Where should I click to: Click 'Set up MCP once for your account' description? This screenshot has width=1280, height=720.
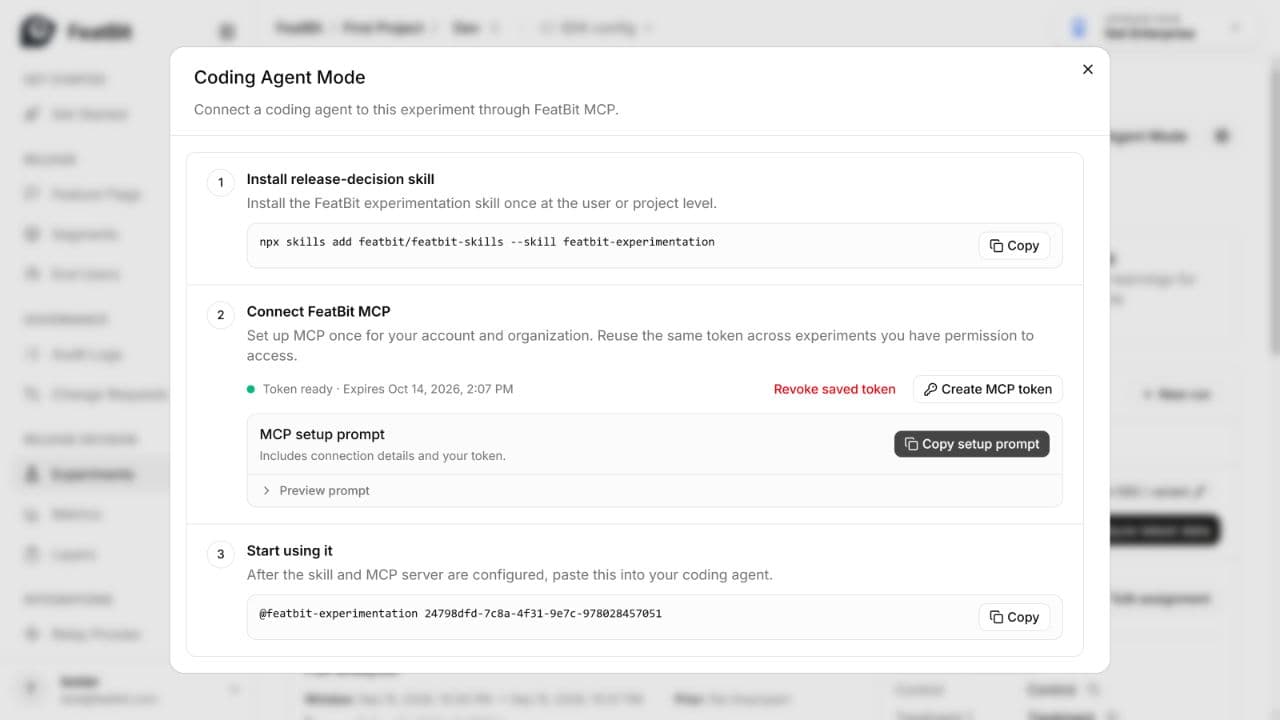(640, 345)
